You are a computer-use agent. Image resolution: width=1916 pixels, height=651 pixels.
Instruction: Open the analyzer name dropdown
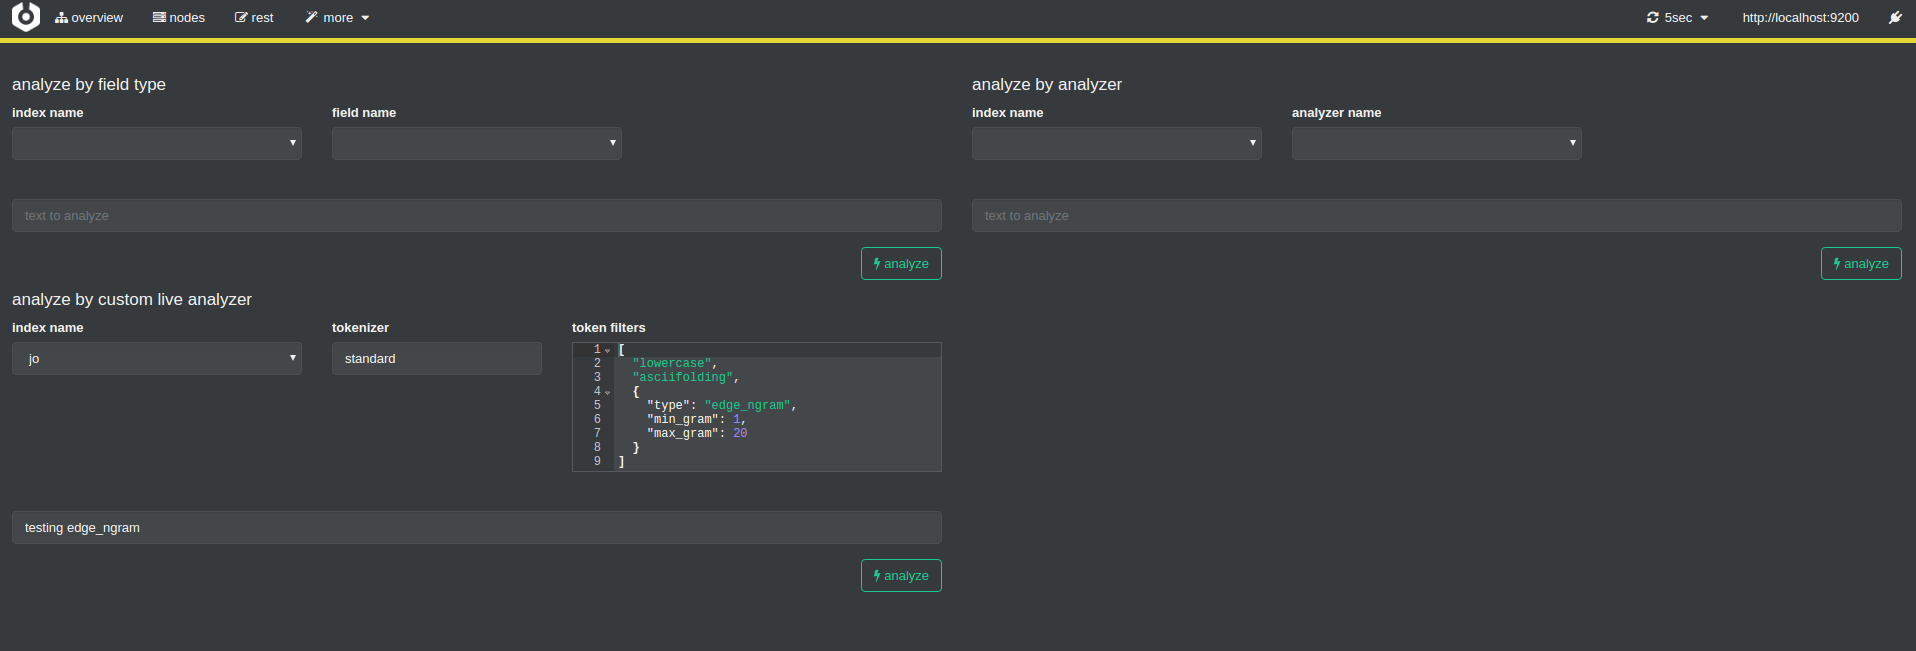[x=1436, y=143]
